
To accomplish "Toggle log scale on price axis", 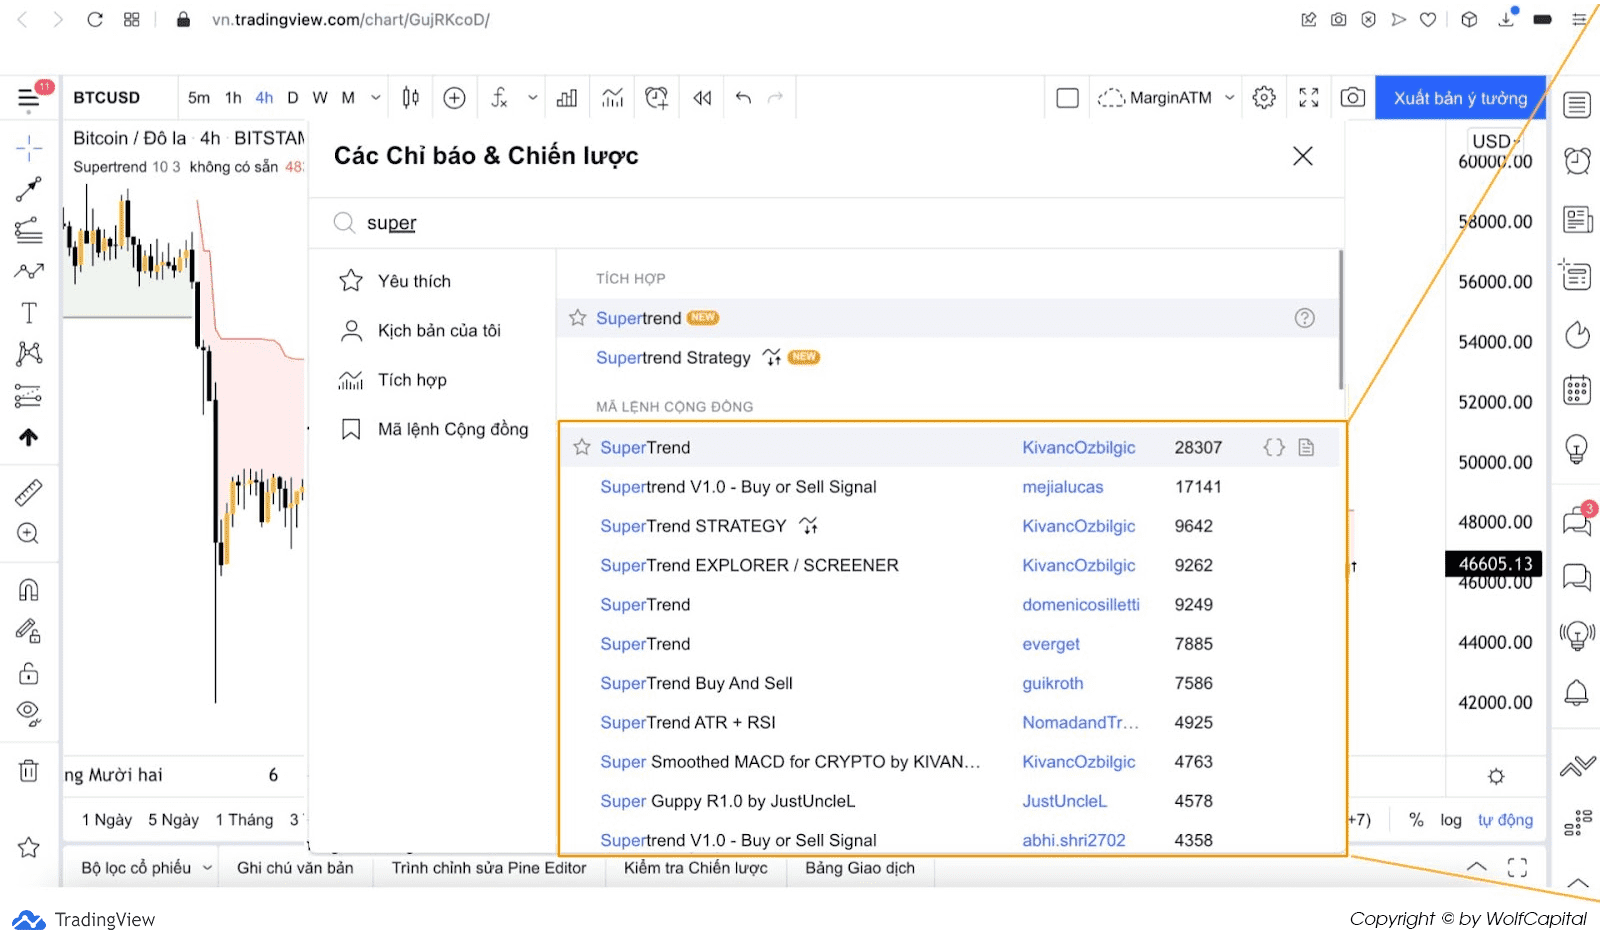I will (1450, 820).
